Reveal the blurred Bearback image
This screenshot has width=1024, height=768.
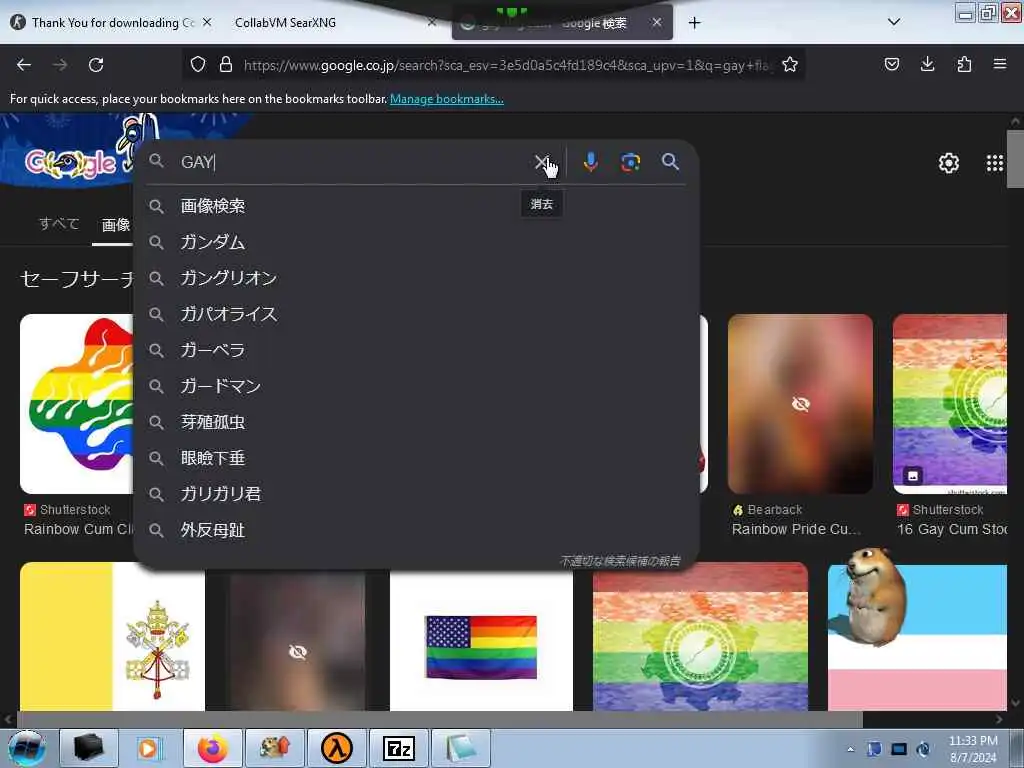800,404
